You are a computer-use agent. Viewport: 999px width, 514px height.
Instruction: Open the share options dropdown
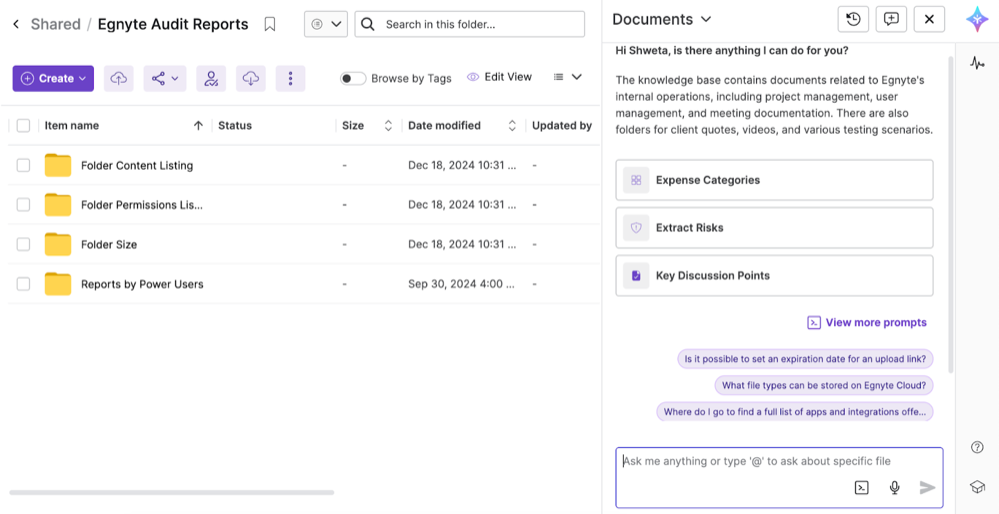point(165,78)
